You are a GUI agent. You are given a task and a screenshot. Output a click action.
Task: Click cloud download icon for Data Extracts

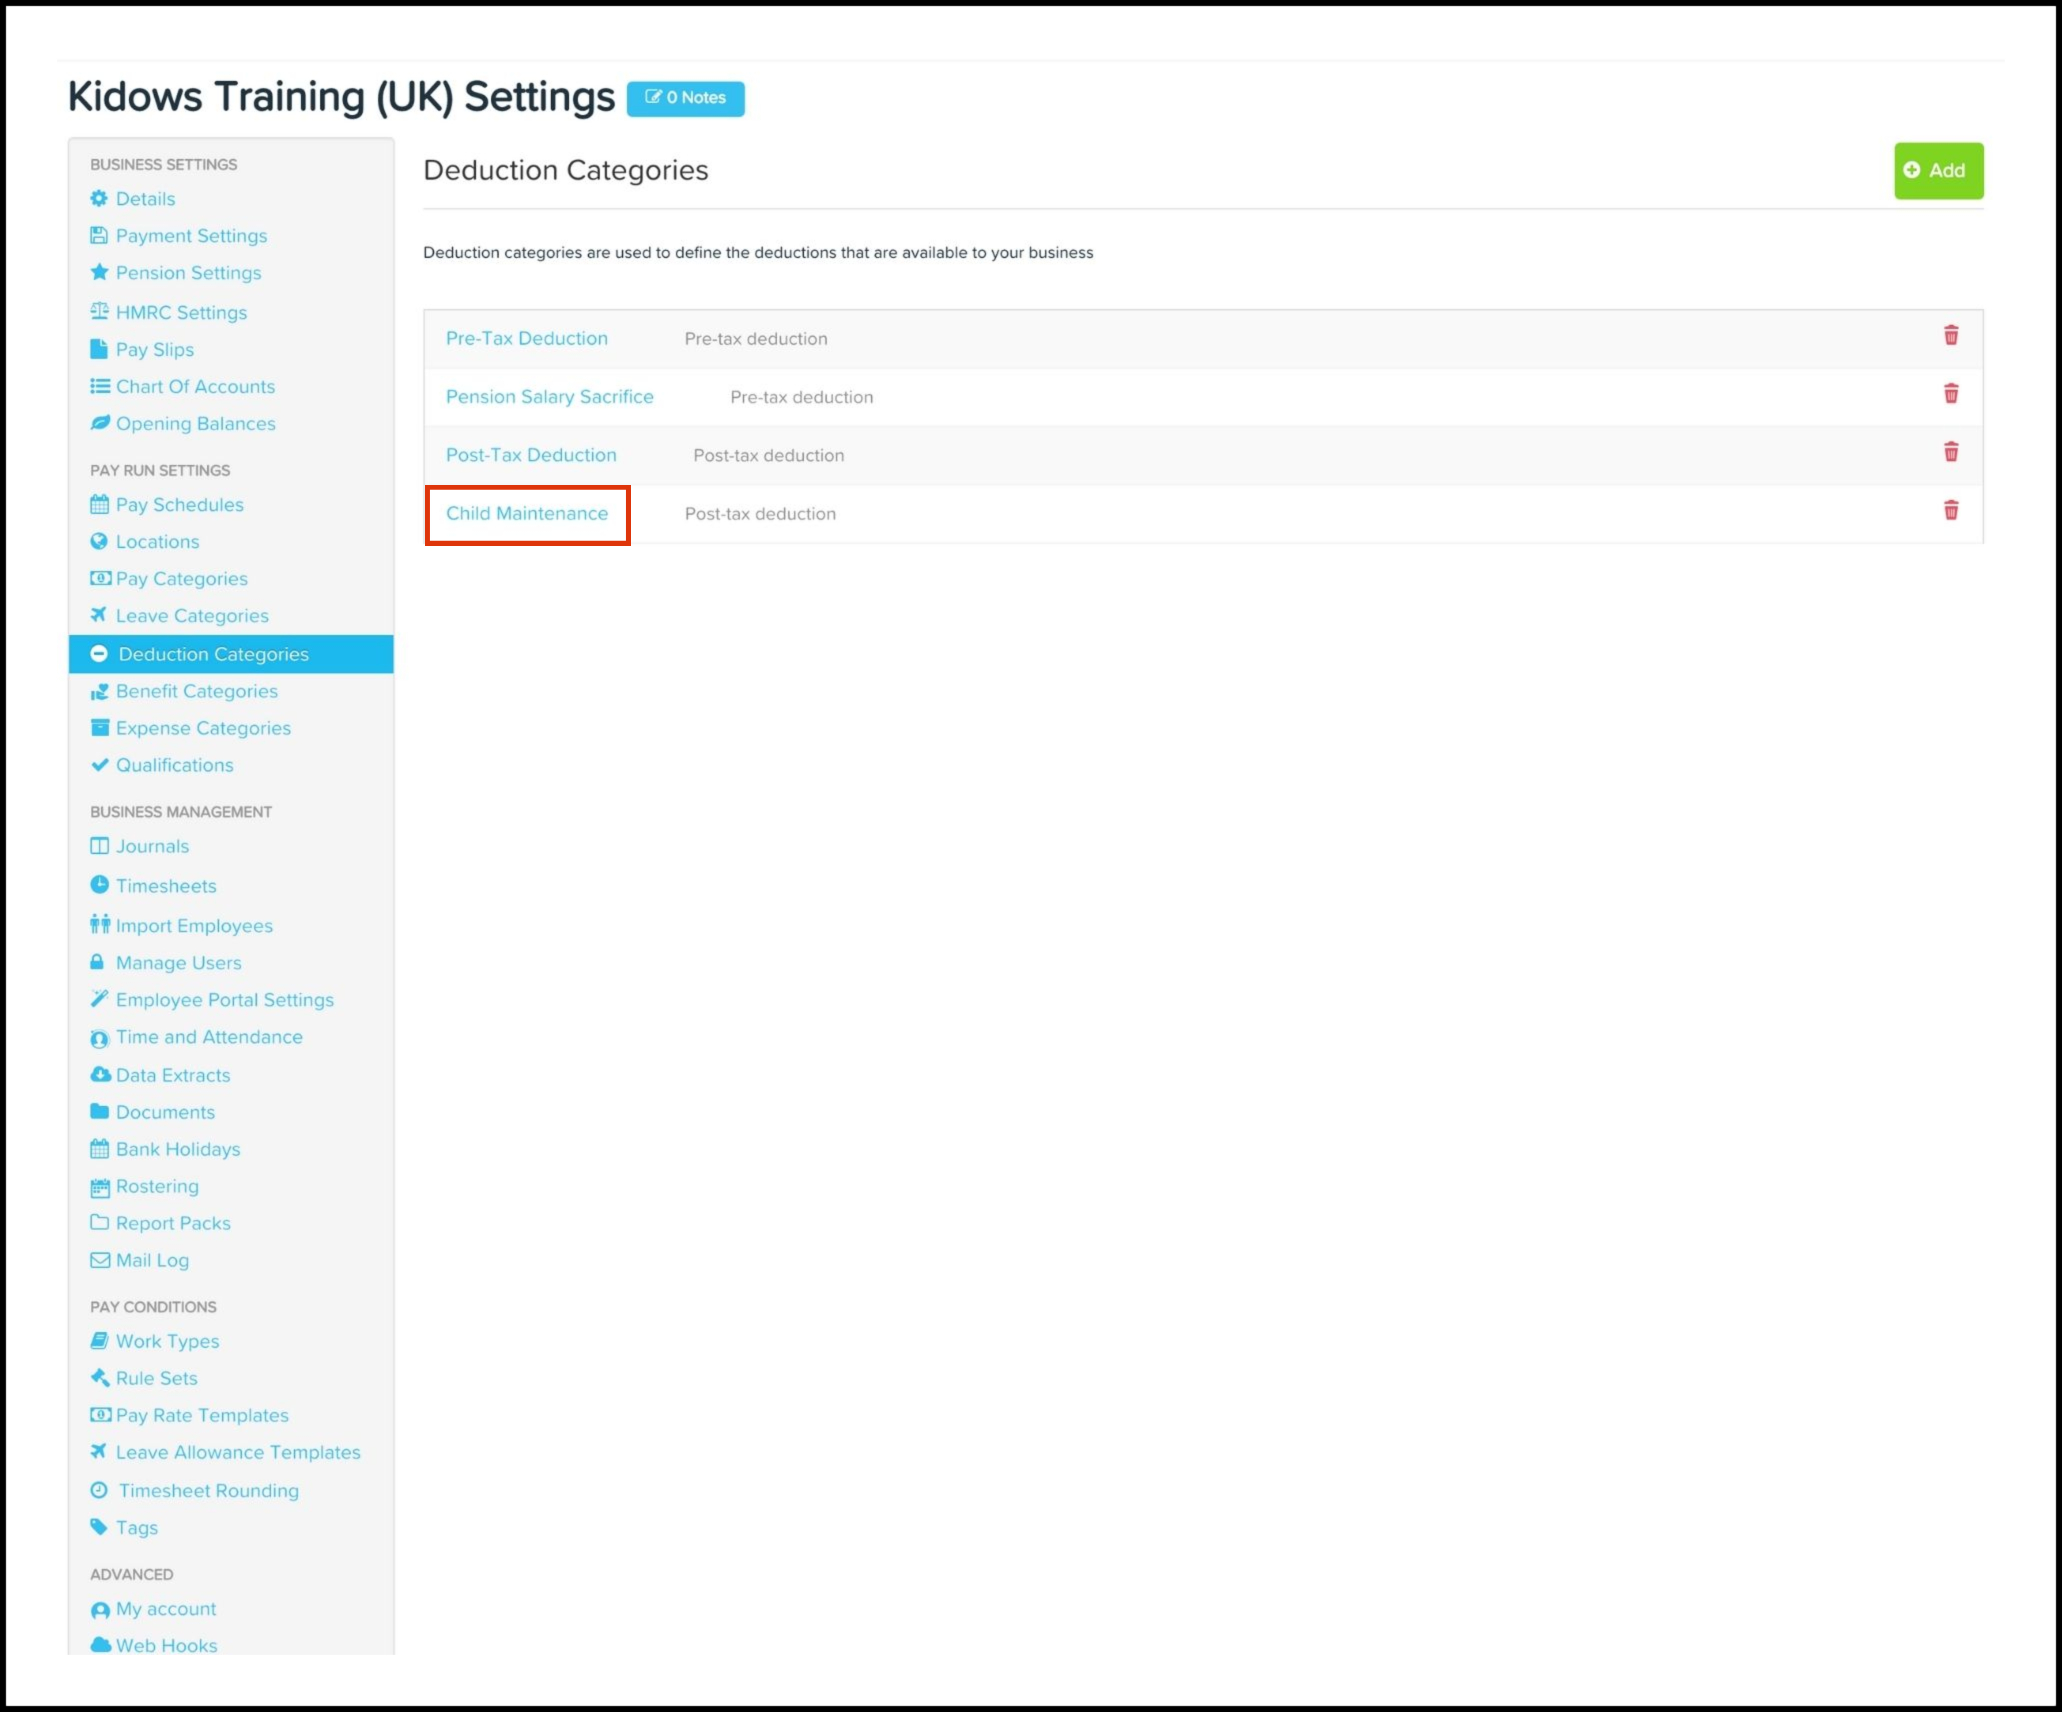(100, 1075)
